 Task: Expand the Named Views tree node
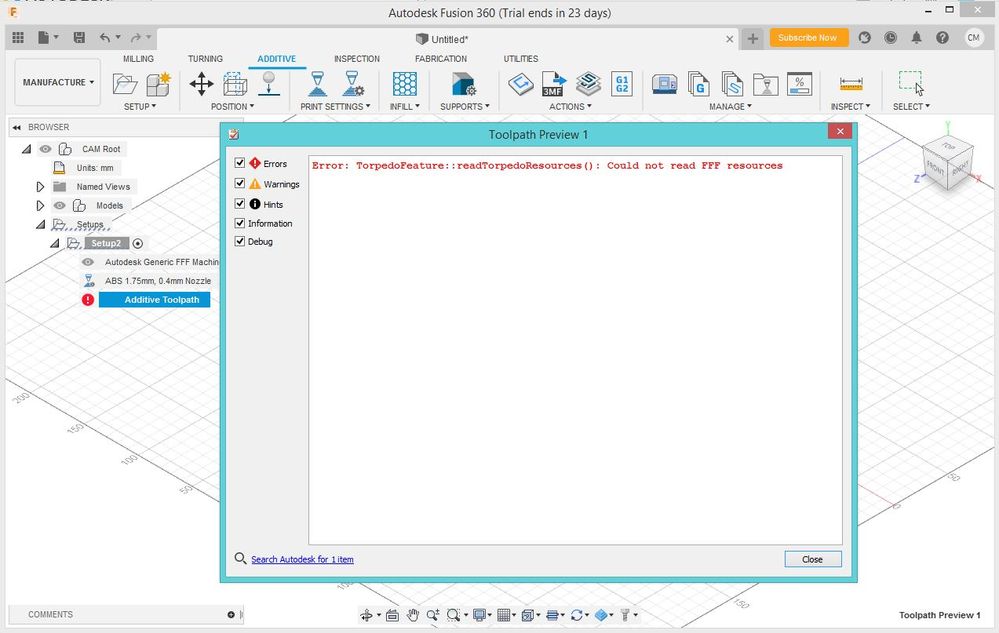40,187
